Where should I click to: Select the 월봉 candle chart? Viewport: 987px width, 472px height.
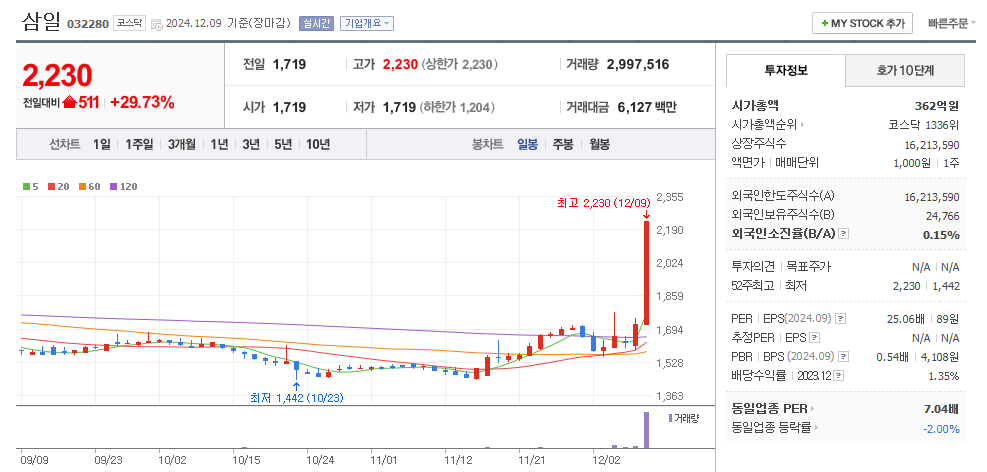pos(599,144)
